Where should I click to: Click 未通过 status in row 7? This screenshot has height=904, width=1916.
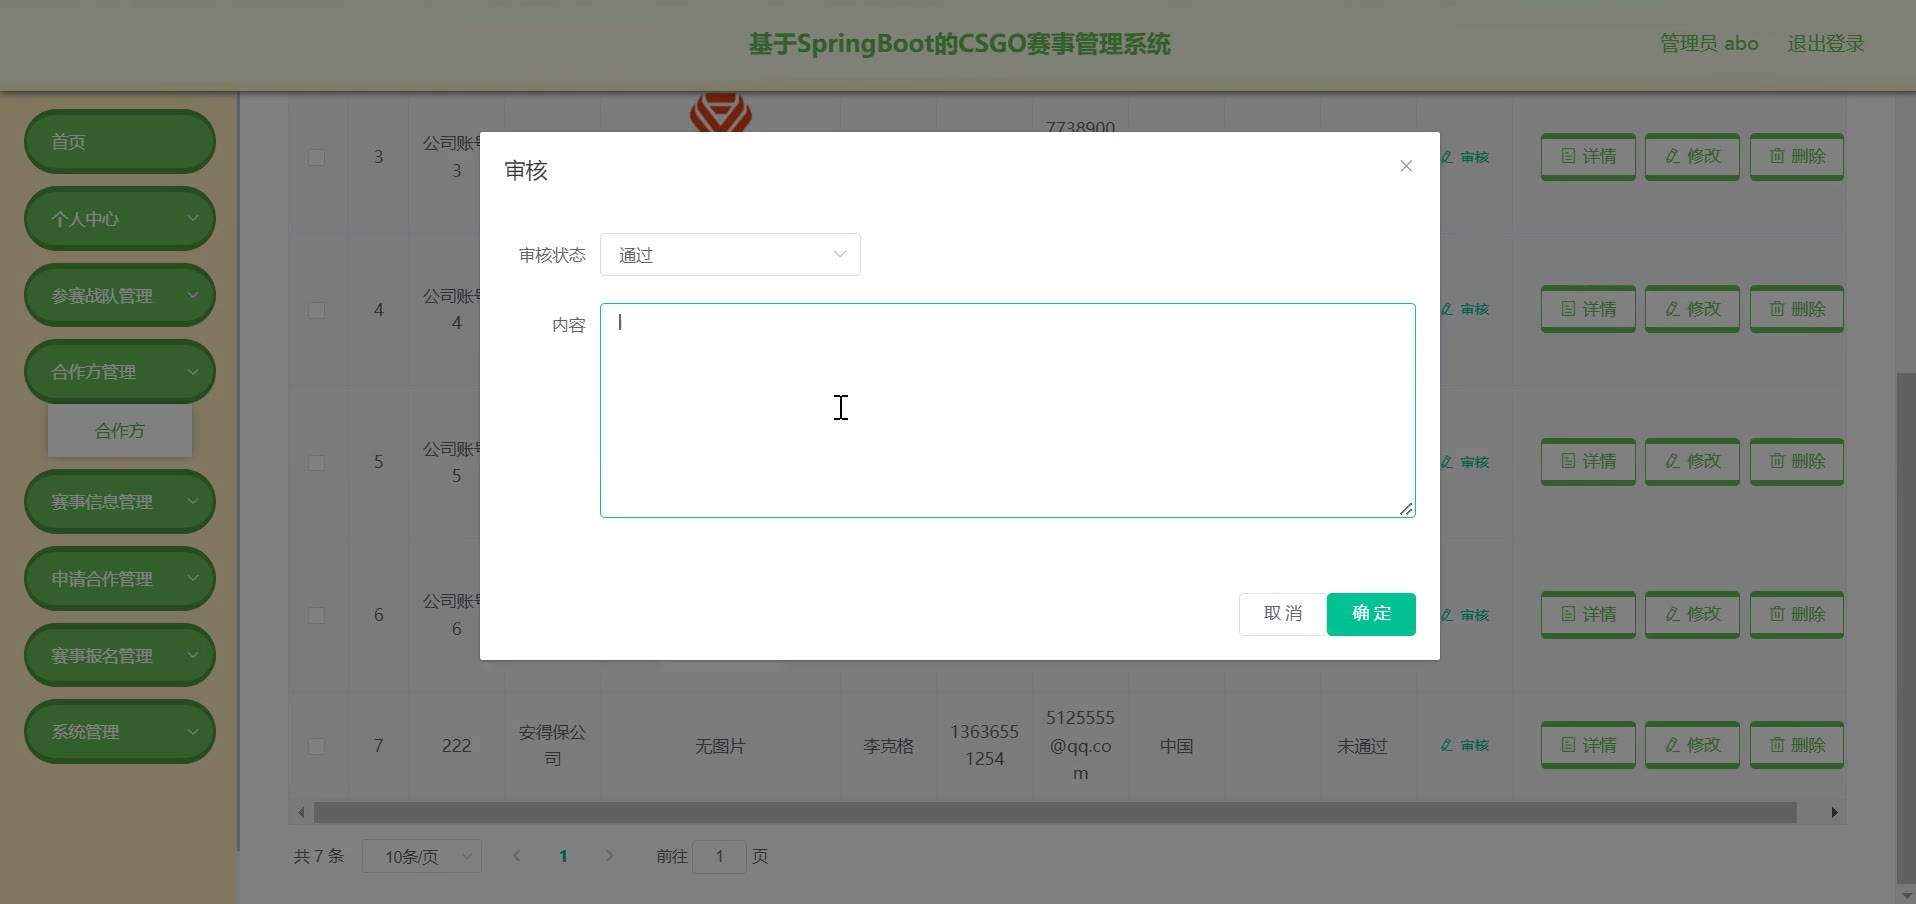(x=1362, y=746)
